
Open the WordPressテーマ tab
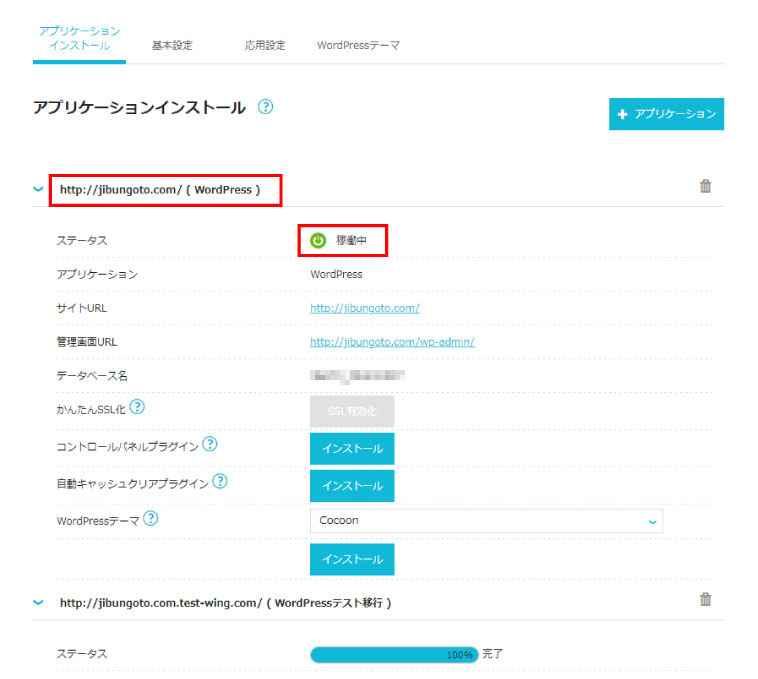coord(358,45)
